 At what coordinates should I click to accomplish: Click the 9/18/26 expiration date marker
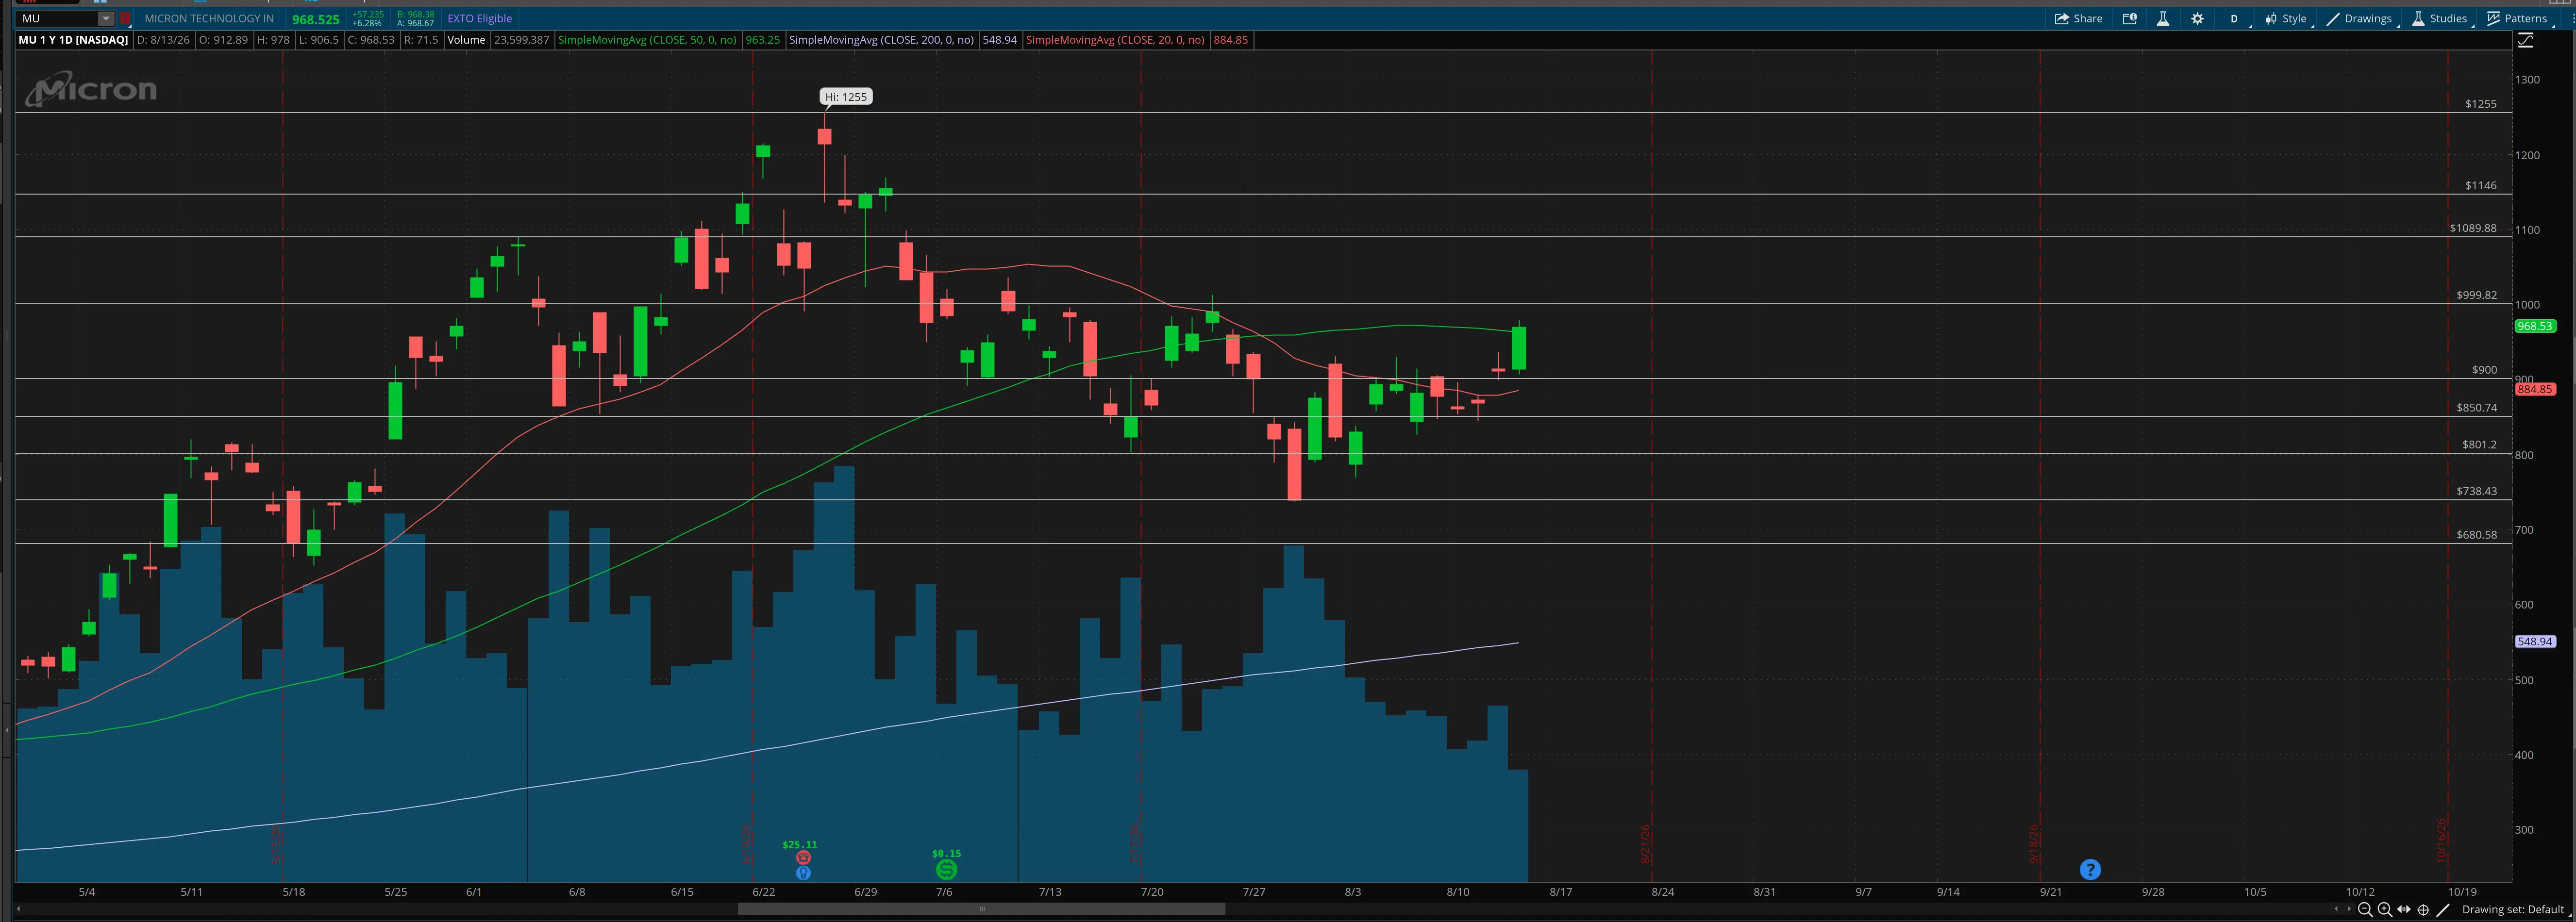pos(2033,844)
